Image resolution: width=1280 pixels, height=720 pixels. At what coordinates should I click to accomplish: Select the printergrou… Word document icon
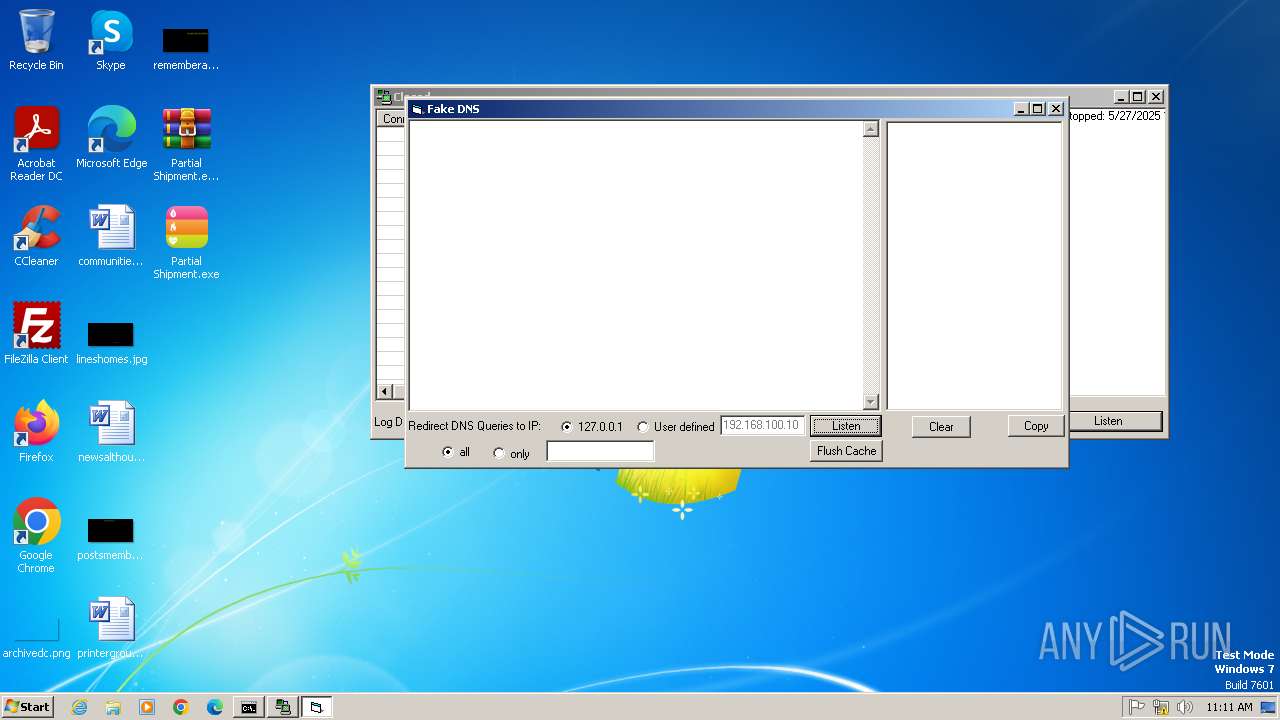(111, 628)
